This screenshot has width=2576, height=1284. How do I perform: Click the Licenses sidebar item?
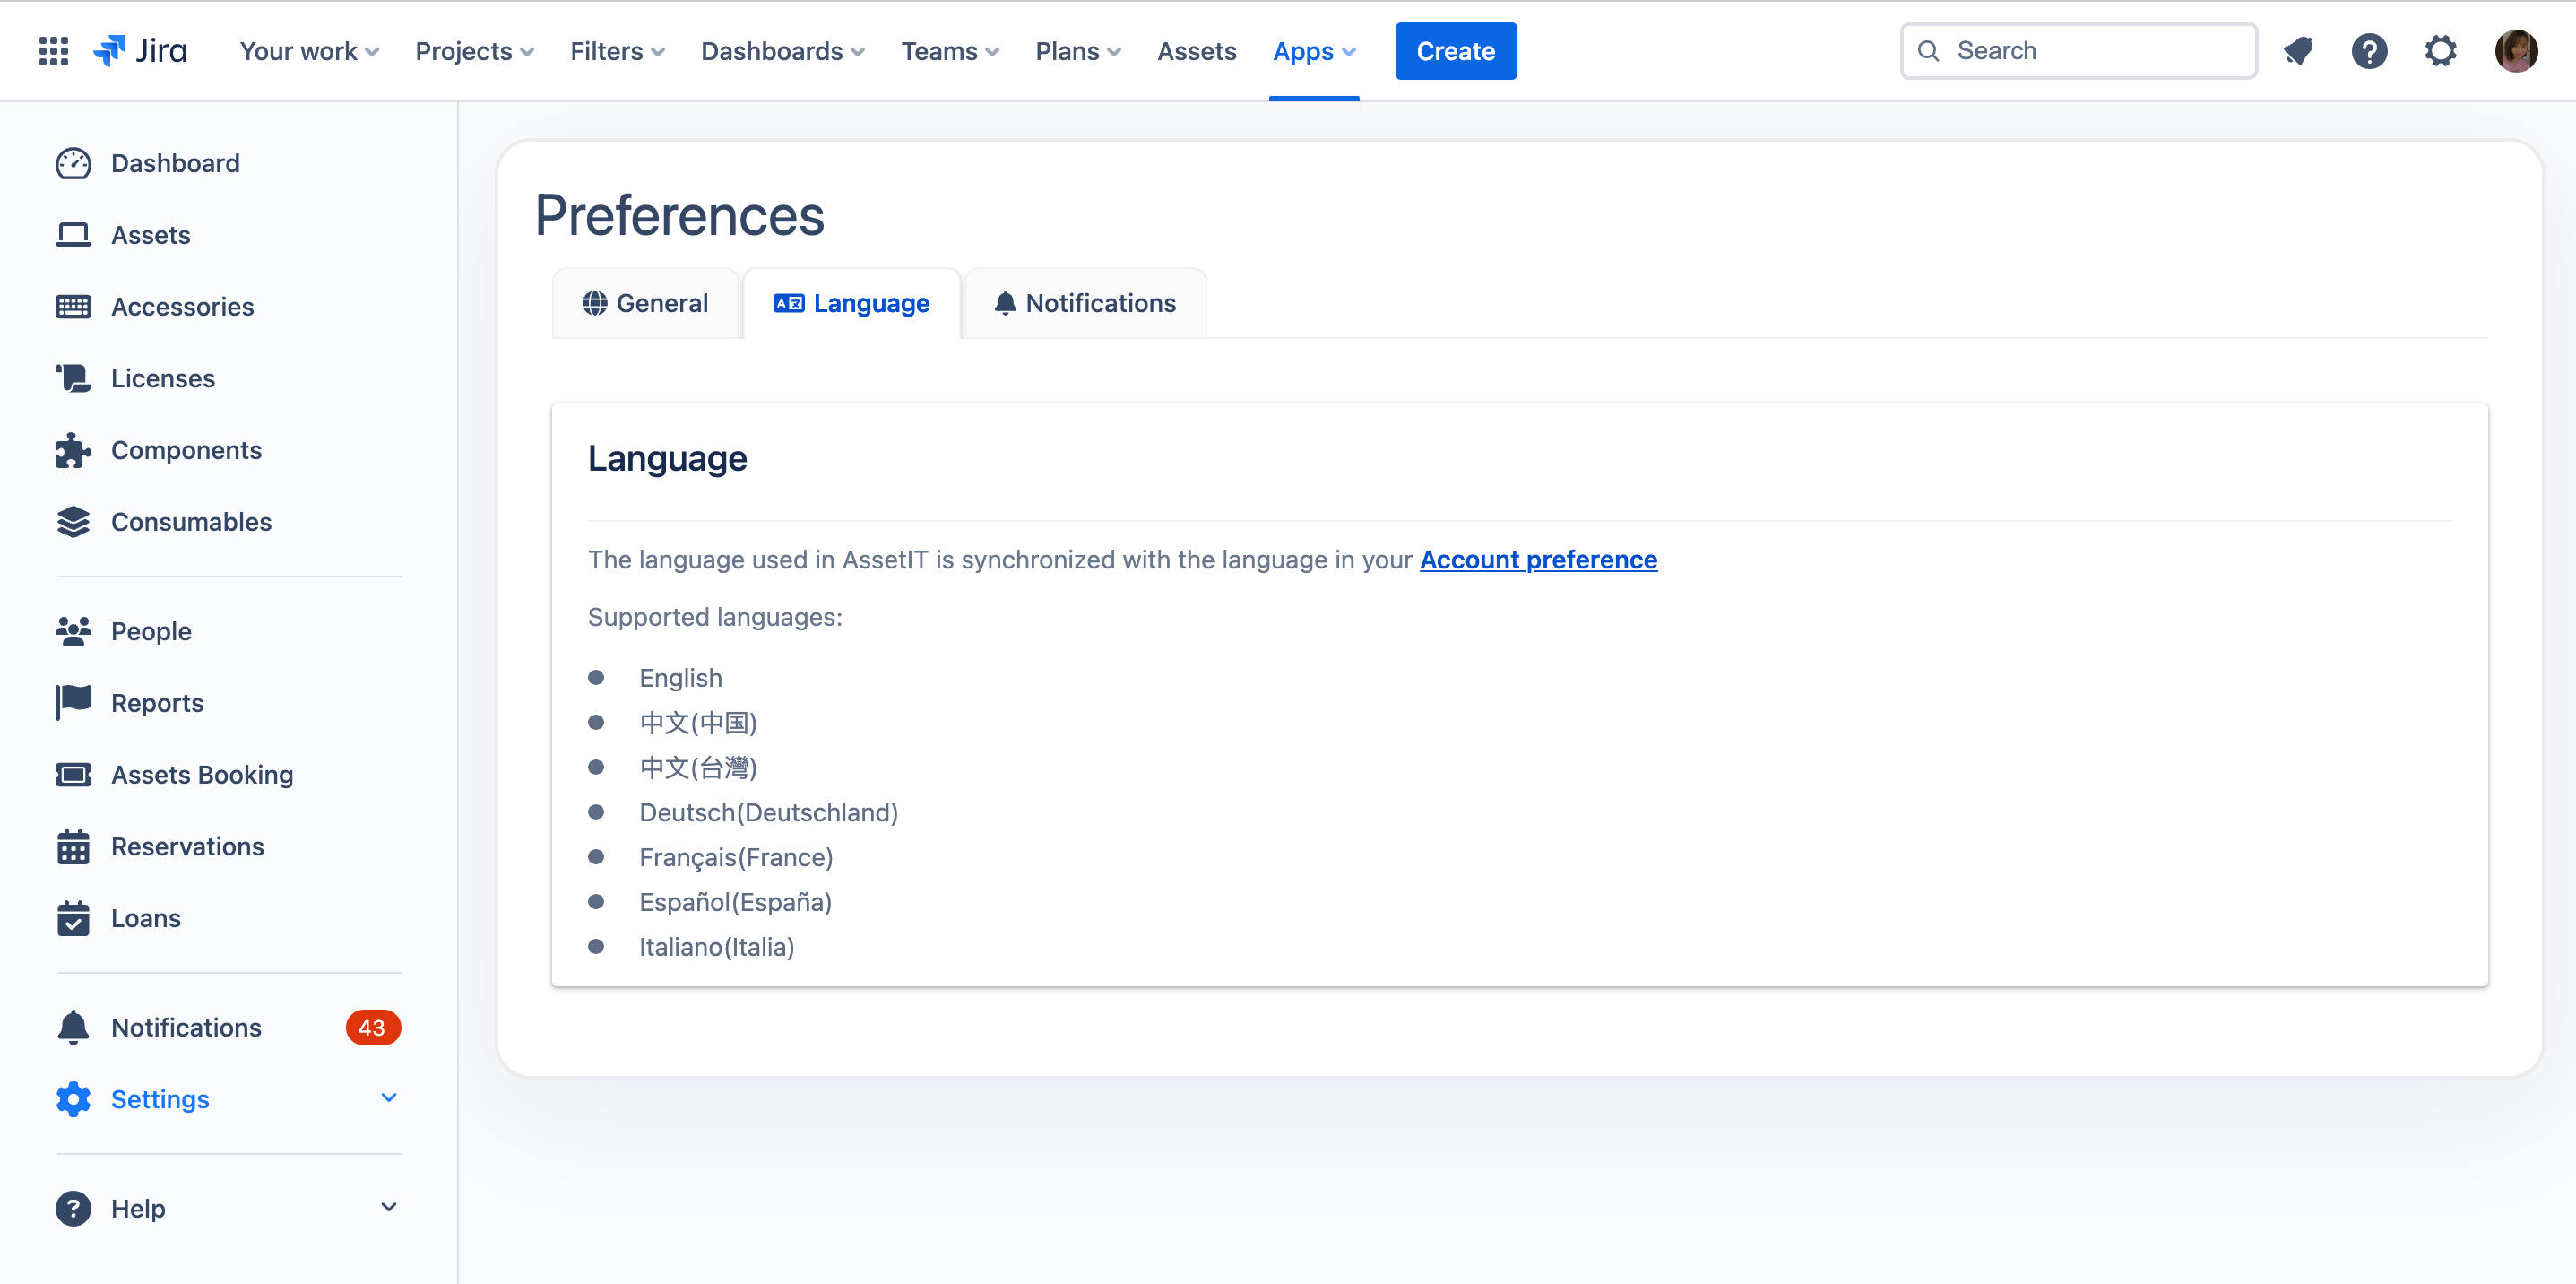pyautogui.click(x=162, y=378)
